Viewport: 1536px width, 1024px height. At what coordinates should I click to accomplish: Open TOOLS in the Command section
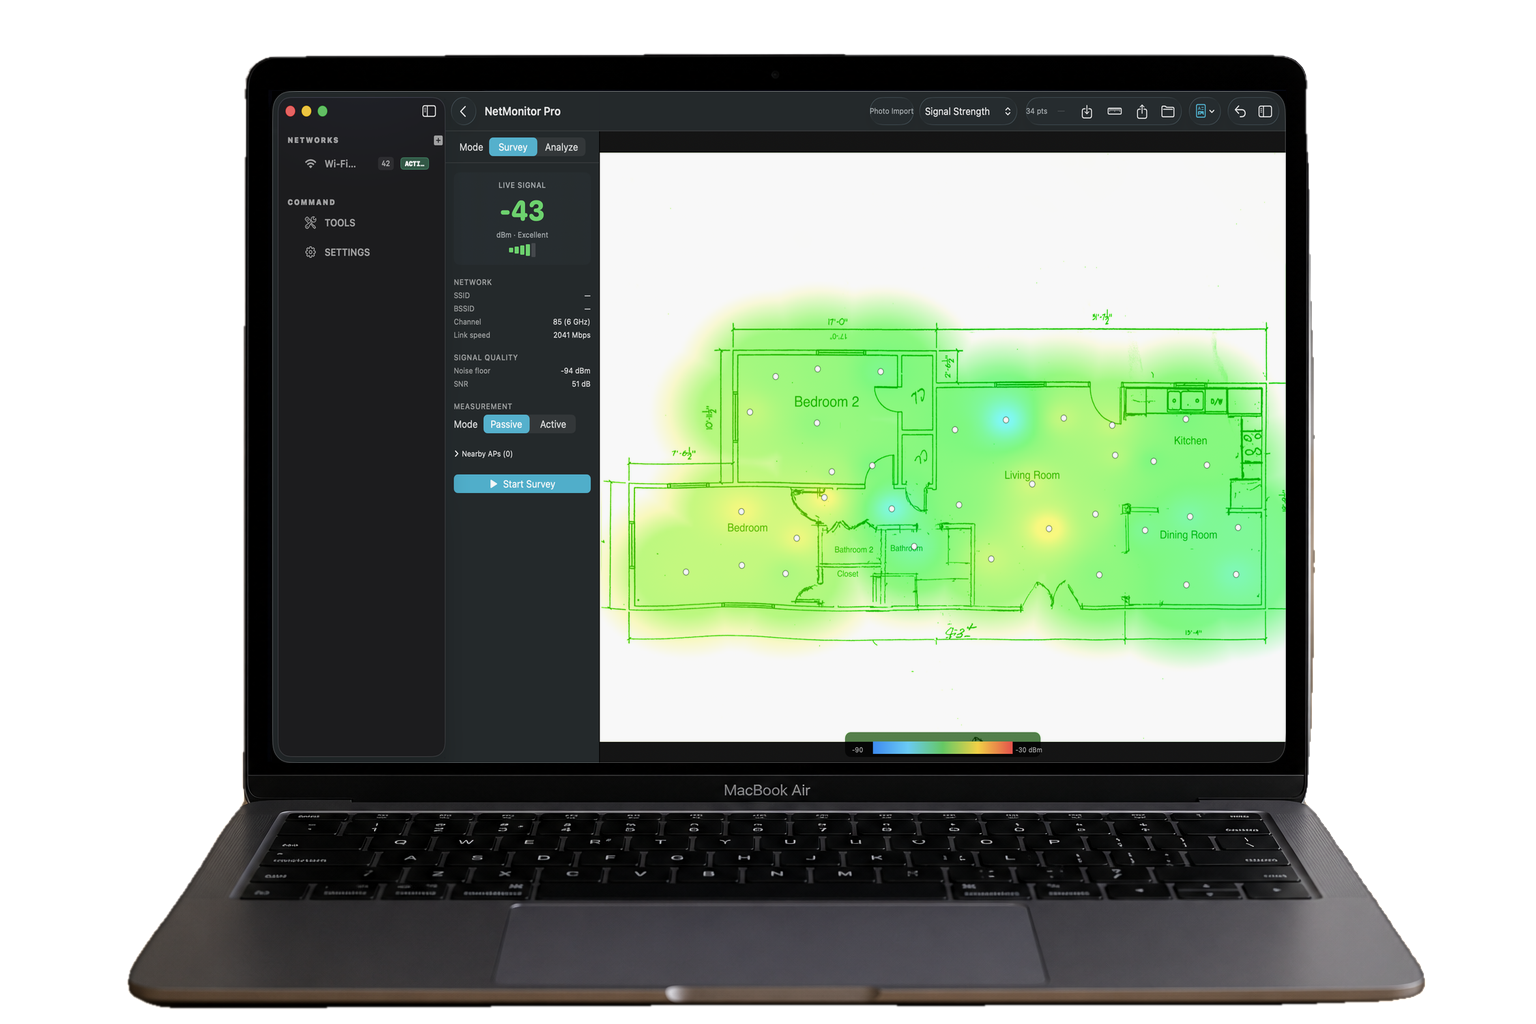coord(339,223)
